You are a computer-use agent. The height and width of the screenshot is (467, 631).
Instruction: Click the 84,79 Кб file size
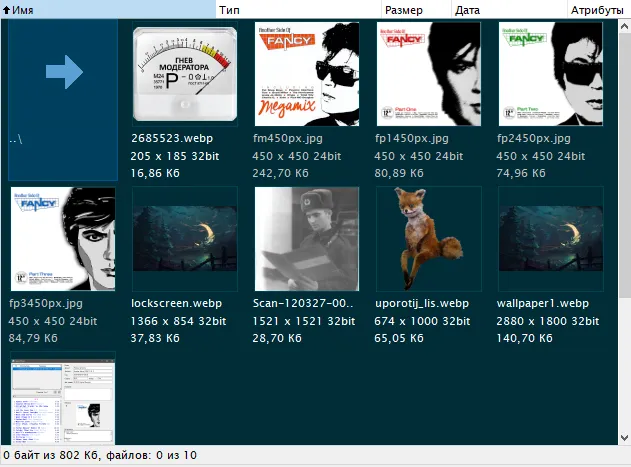click(x=33, y=338)
